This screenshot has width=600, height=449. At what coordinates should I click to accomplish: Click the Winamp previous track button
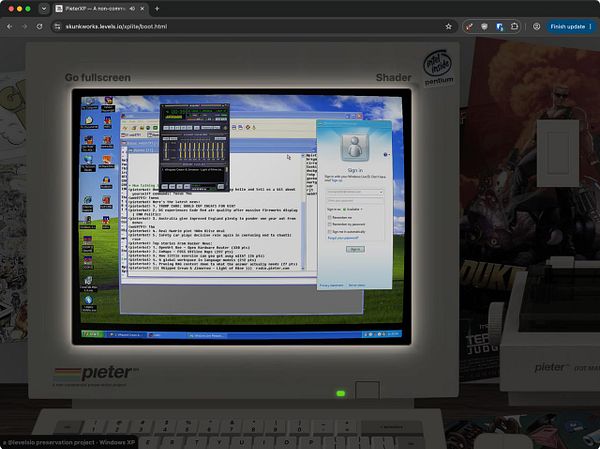pyautogui.click(x=165, y=128)
